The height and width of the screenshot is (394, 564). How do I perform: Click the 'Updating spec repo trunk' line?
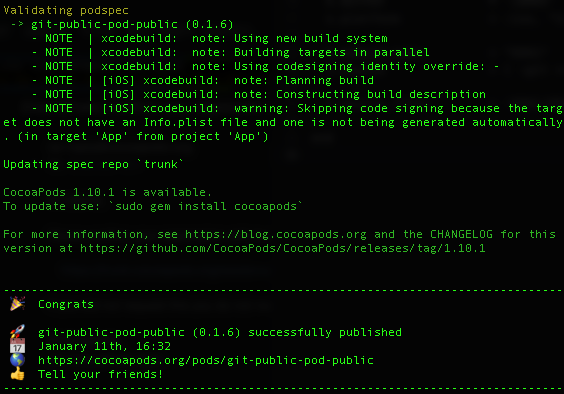pos(94,164)
